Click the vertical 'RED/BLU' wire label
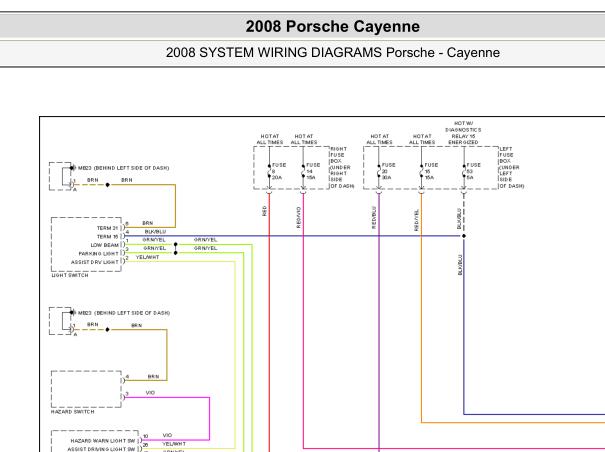605x452 pixels. (x=373, y=218)
